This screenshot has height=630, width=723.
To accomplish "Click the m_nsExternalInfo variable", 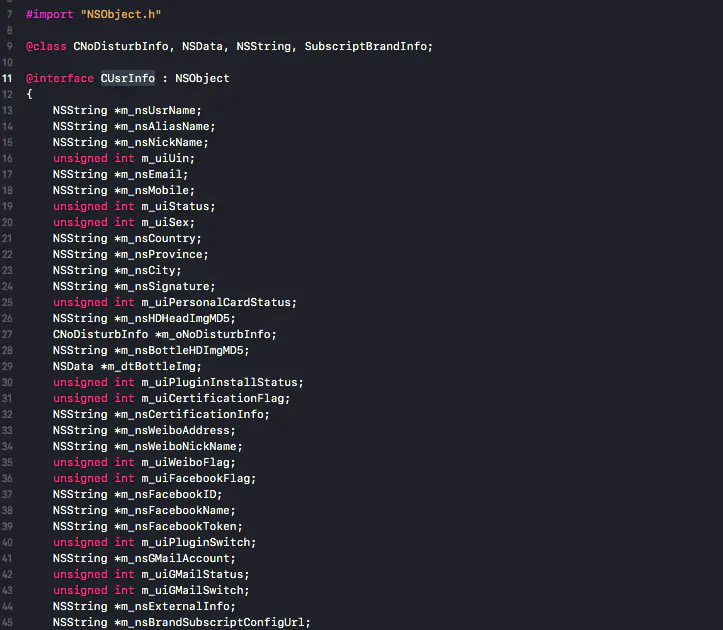I will pyautogui.click(x=176, y=606).
